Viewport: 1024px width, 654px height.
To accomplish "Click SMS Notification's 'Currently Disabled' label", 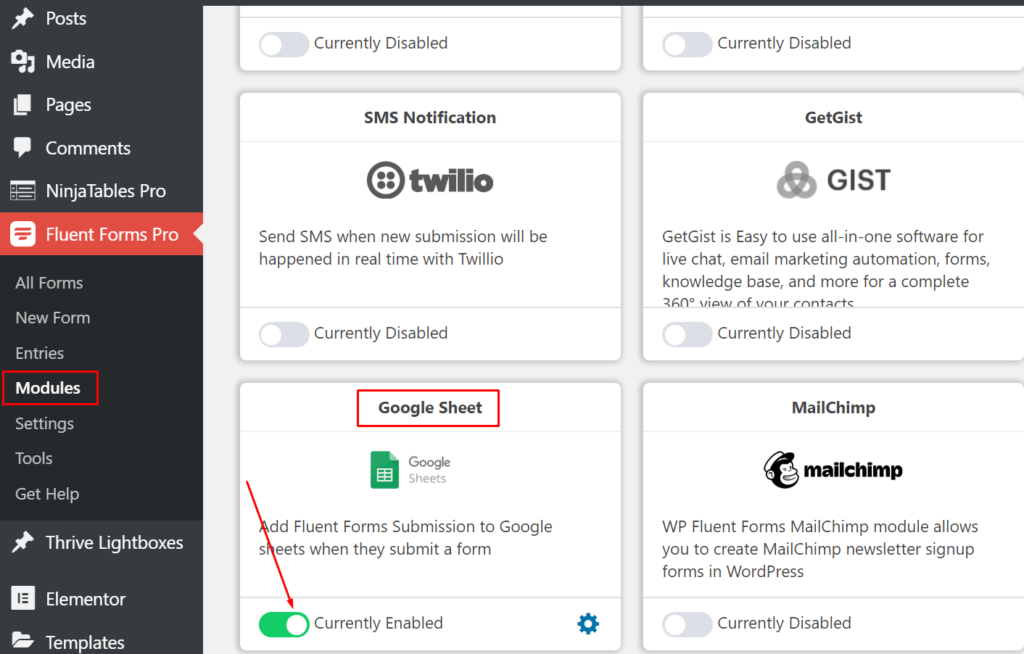I will click(381, 333).
